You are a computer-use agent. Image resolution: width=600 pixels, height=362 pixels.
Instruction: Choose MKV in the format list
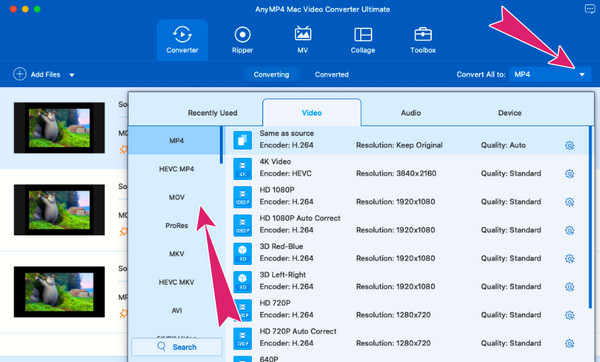pyautogui.click(x=176, y=254)
